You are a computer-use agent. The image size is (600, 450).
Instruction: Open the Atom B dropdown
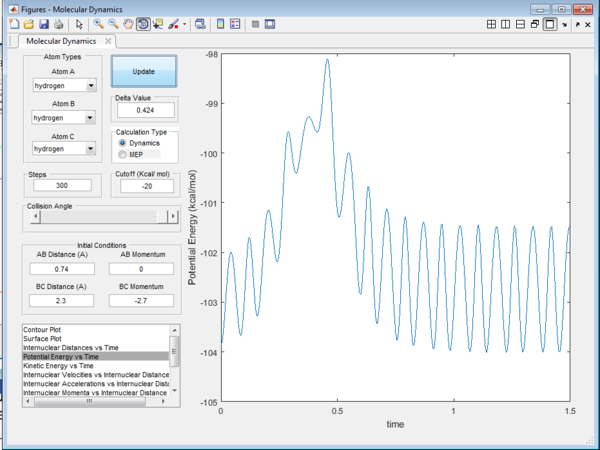click(92, 118)
